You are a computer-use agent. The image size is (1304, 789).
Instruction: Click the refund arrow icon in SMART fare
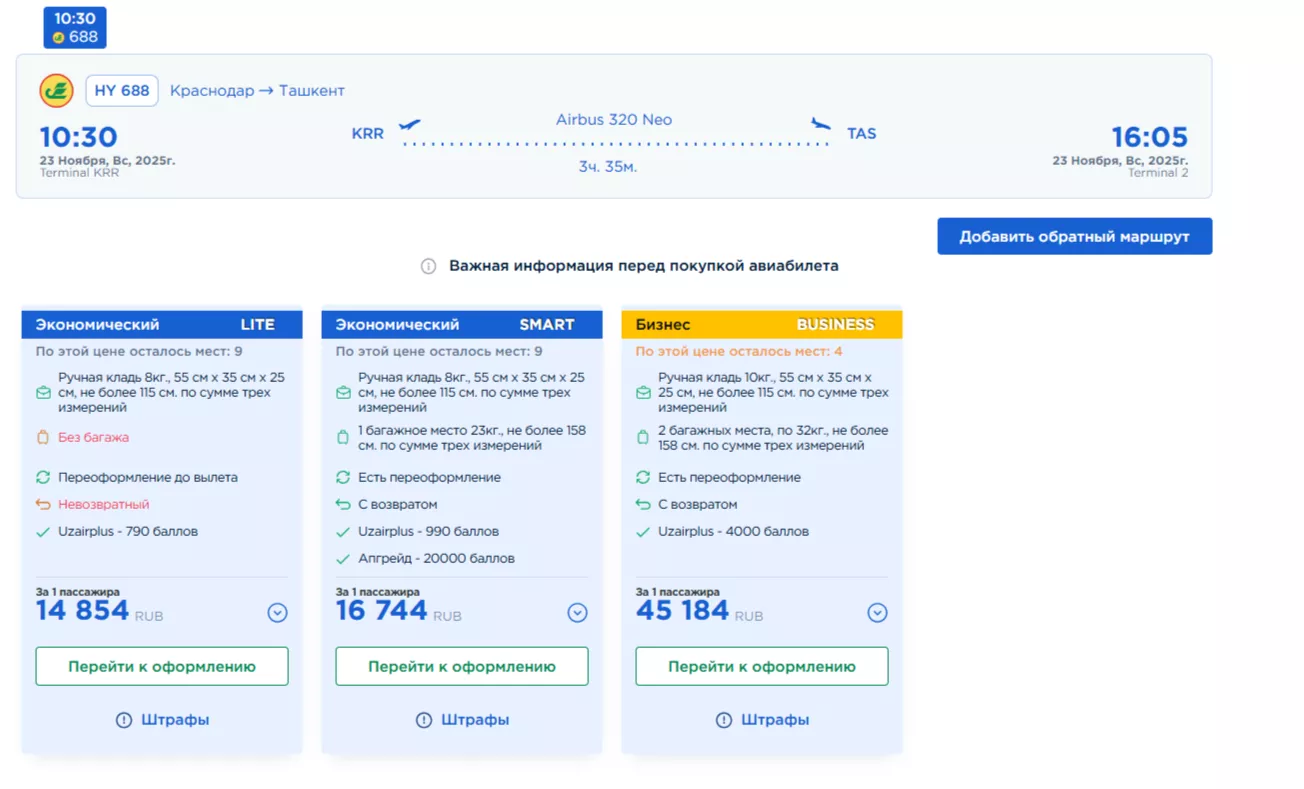343,505
